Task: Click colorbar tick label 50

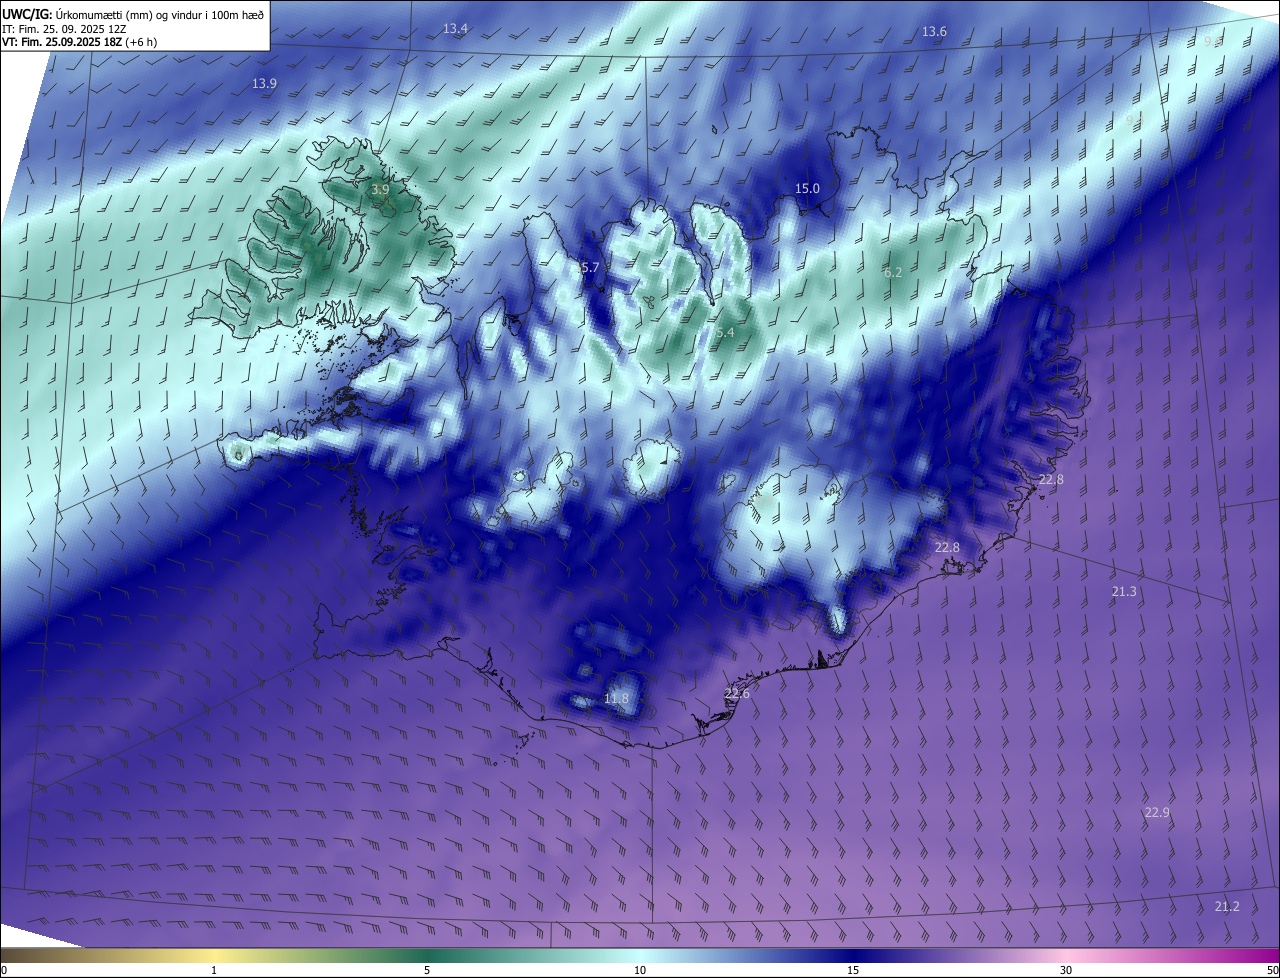Action: coord(1272,971)
